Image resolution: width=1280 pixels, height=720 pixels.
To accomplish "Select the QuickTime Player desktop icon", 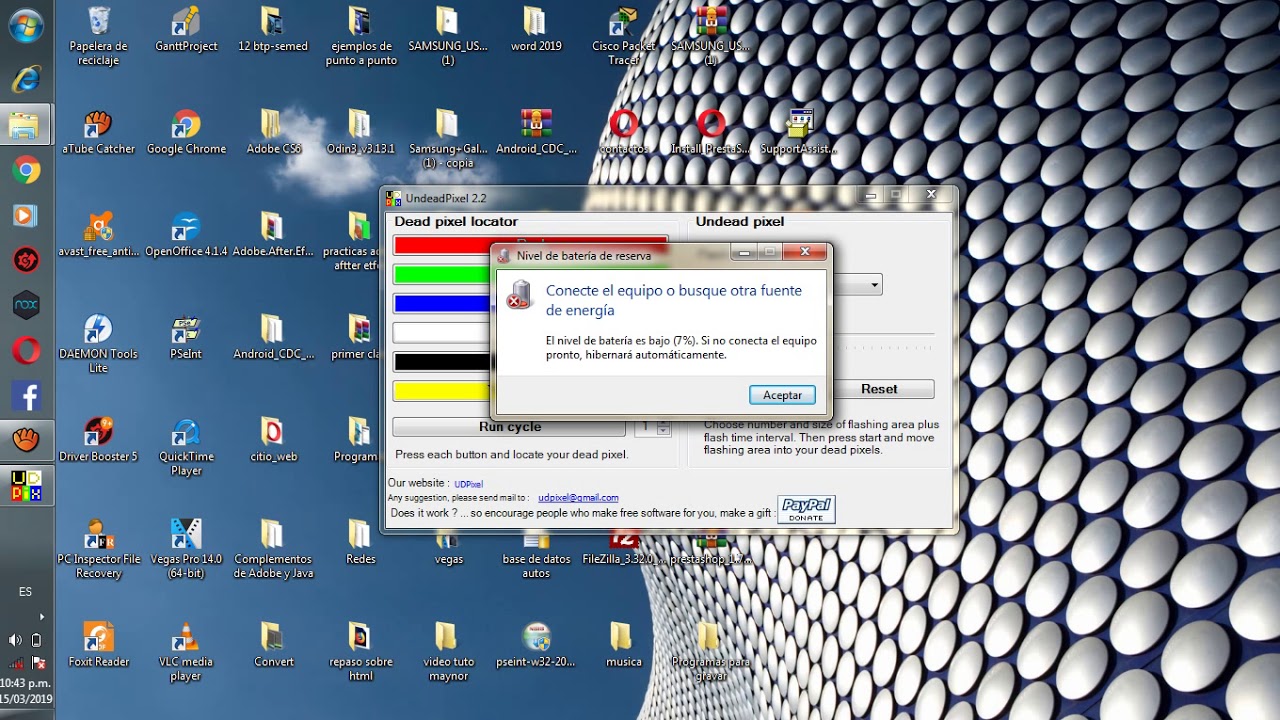I will (x=186, y=447).
